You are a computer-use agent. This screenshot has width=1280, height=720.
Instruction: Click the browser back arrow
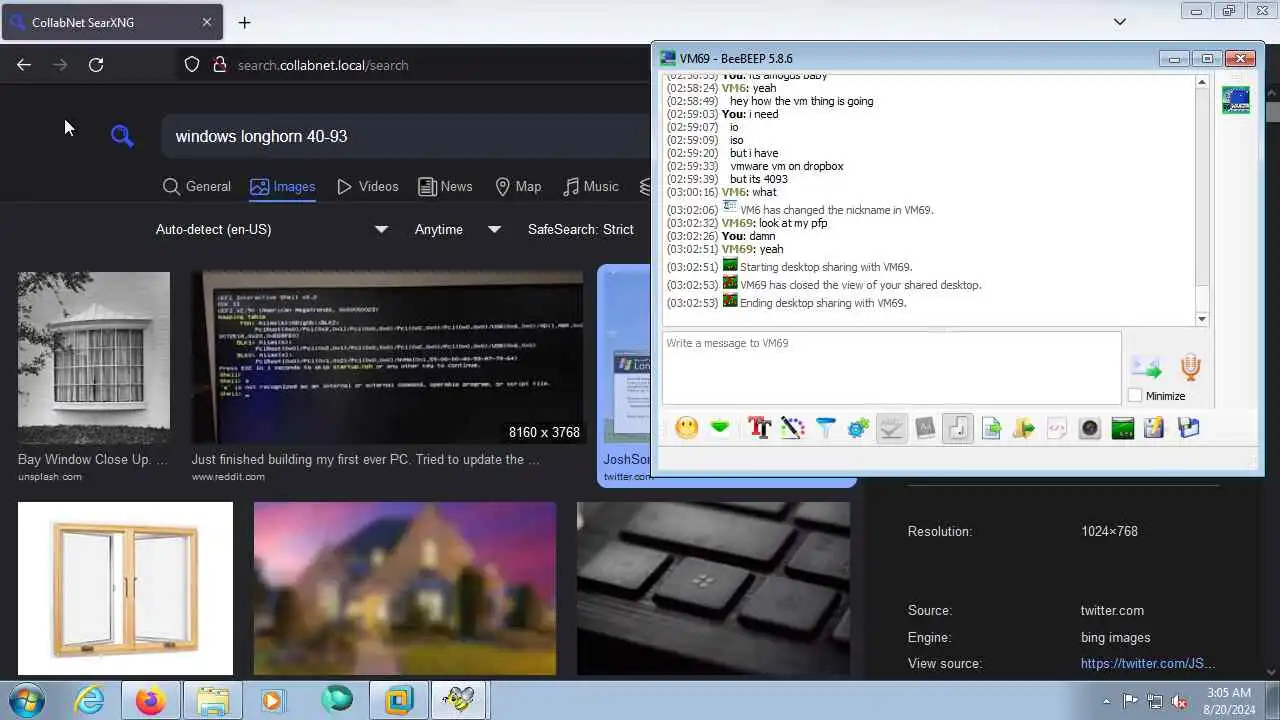click(24, 65)
